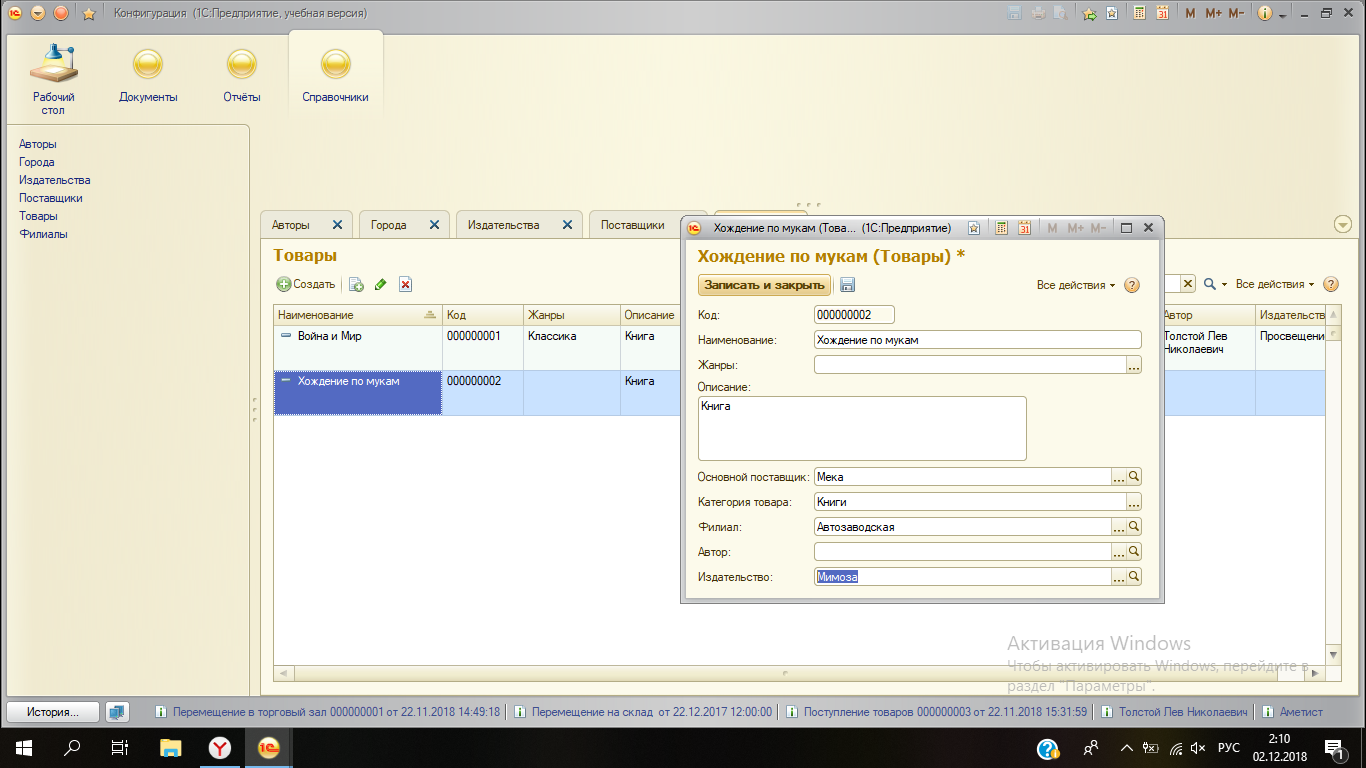Open the calculator from the dialog title bar

pyautogui.click(x=1002, y=228)
